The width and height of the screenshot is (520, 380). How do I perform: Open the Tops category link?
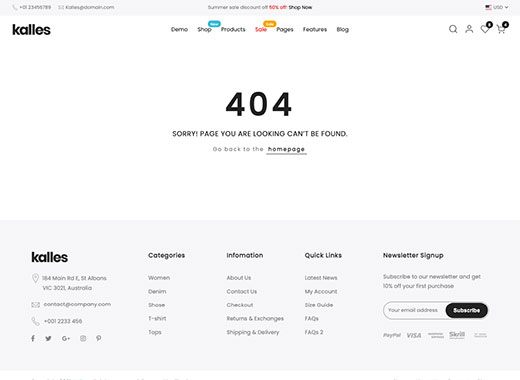[155, 332]
